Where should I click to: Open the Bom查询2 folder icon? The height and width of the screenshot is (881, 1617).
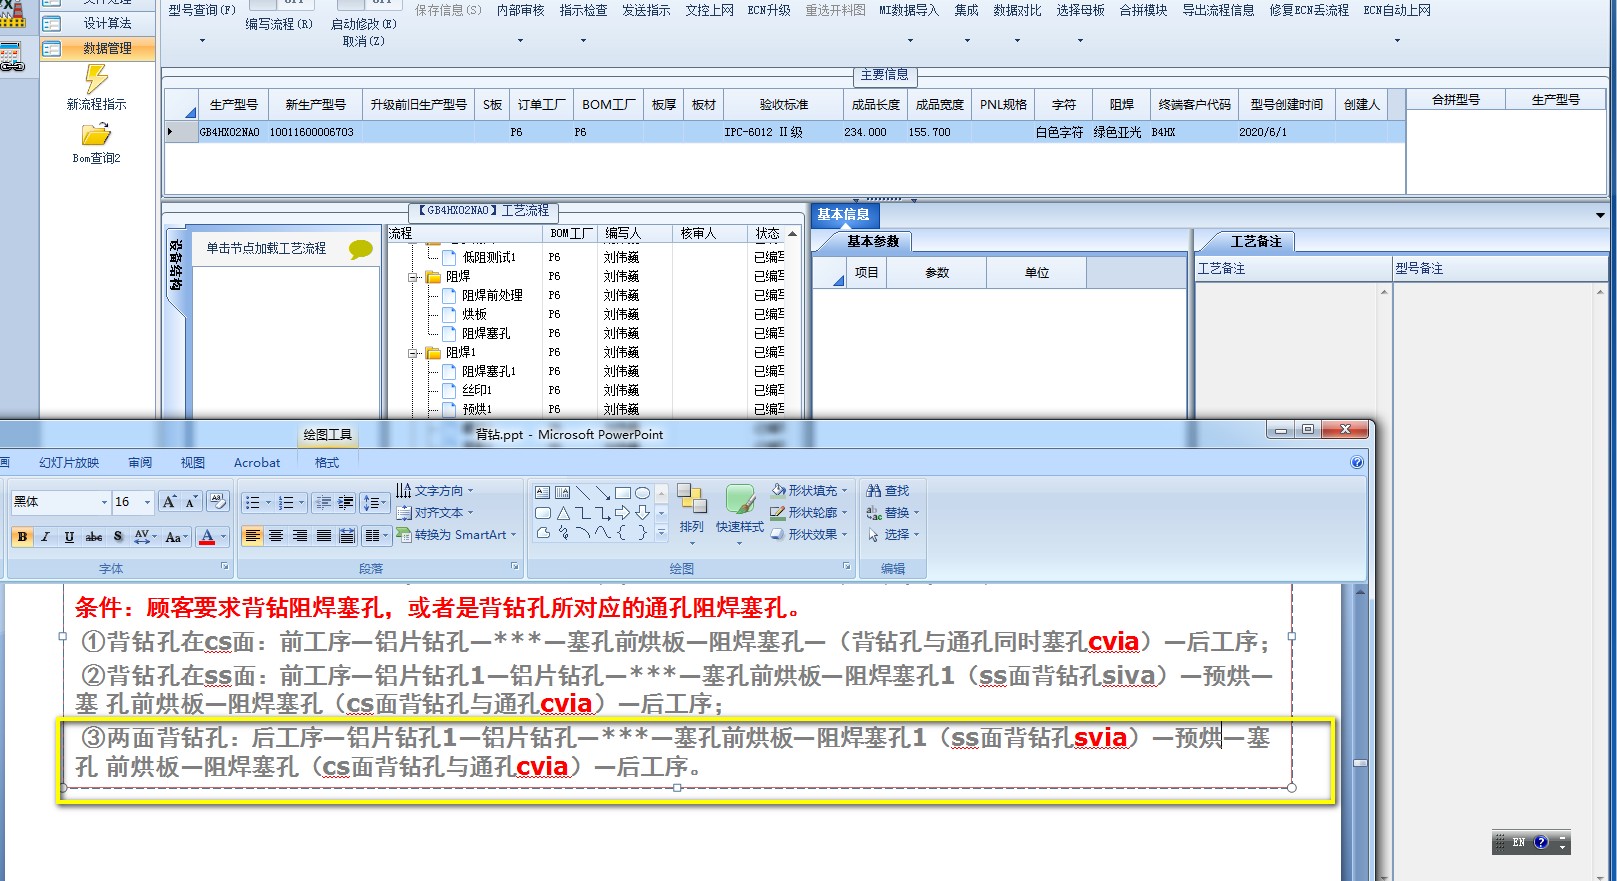tap(96, 134)
